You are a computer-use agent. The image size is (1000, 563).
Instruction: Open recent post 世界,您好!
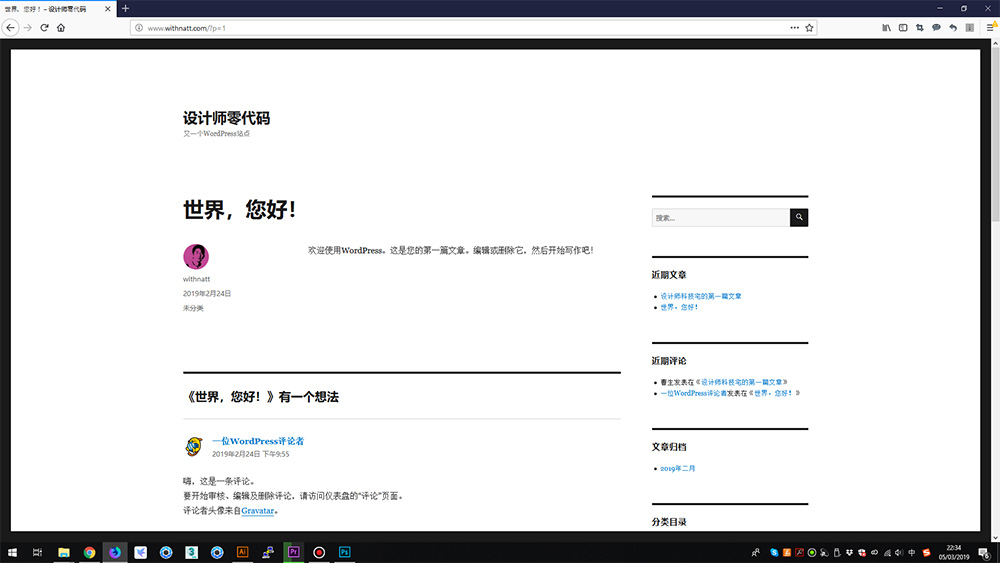coord(679,307)
